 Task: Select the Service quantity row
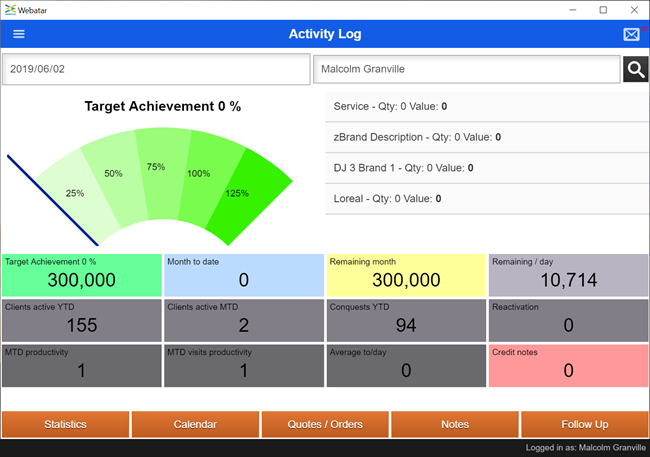pos(487,106)
